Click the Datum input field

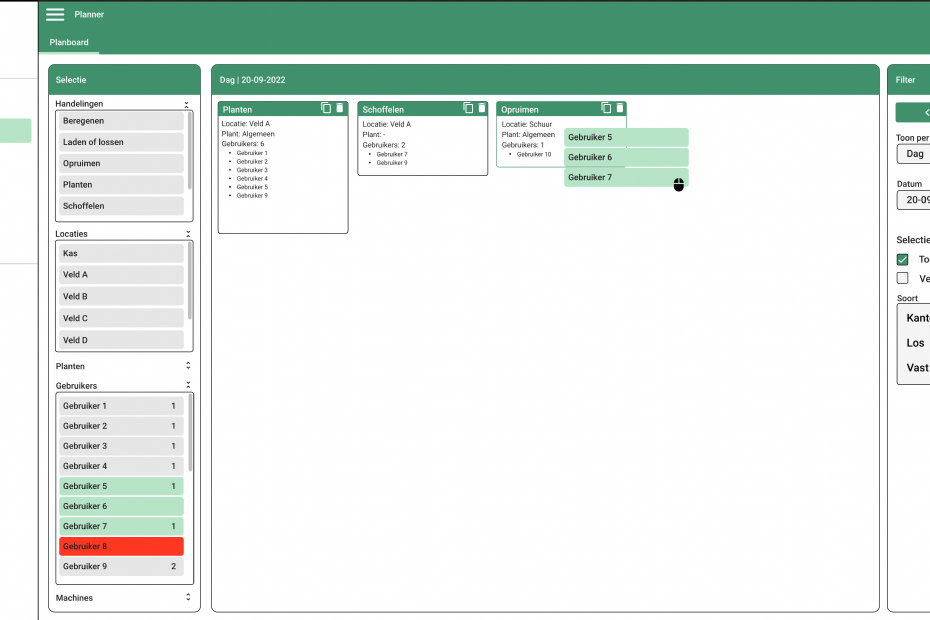point(914,200)
